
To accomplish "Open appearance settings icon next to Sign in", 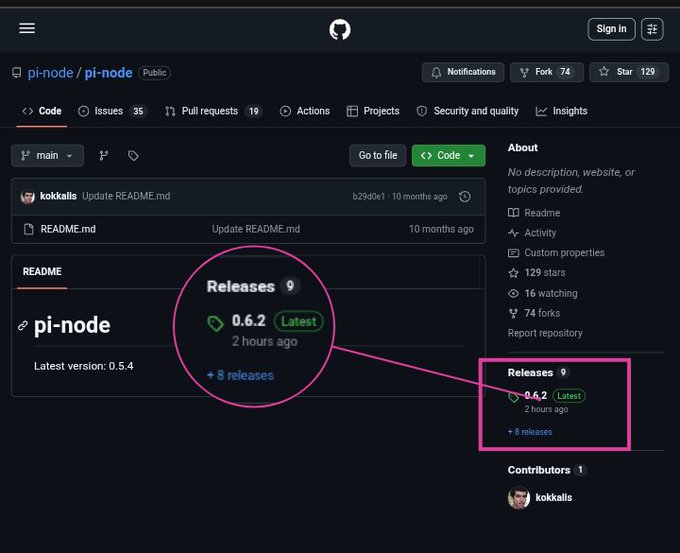I will click(652, 29).
